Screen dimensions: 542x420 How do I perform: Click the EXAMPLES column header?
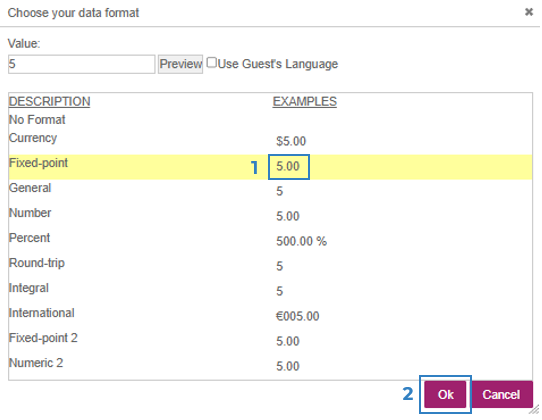[x=305, y=102]
